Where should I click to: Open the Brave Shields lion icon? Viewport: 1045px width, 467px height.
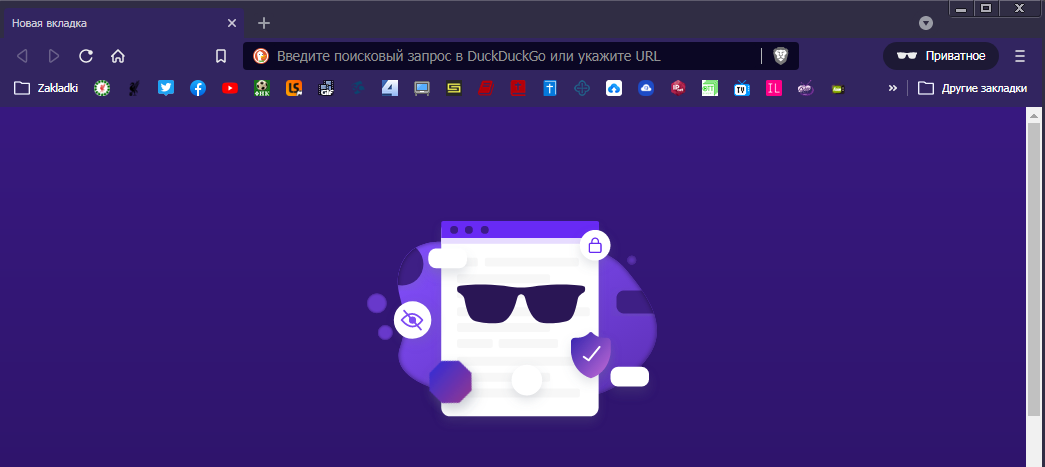click(780, 56)
